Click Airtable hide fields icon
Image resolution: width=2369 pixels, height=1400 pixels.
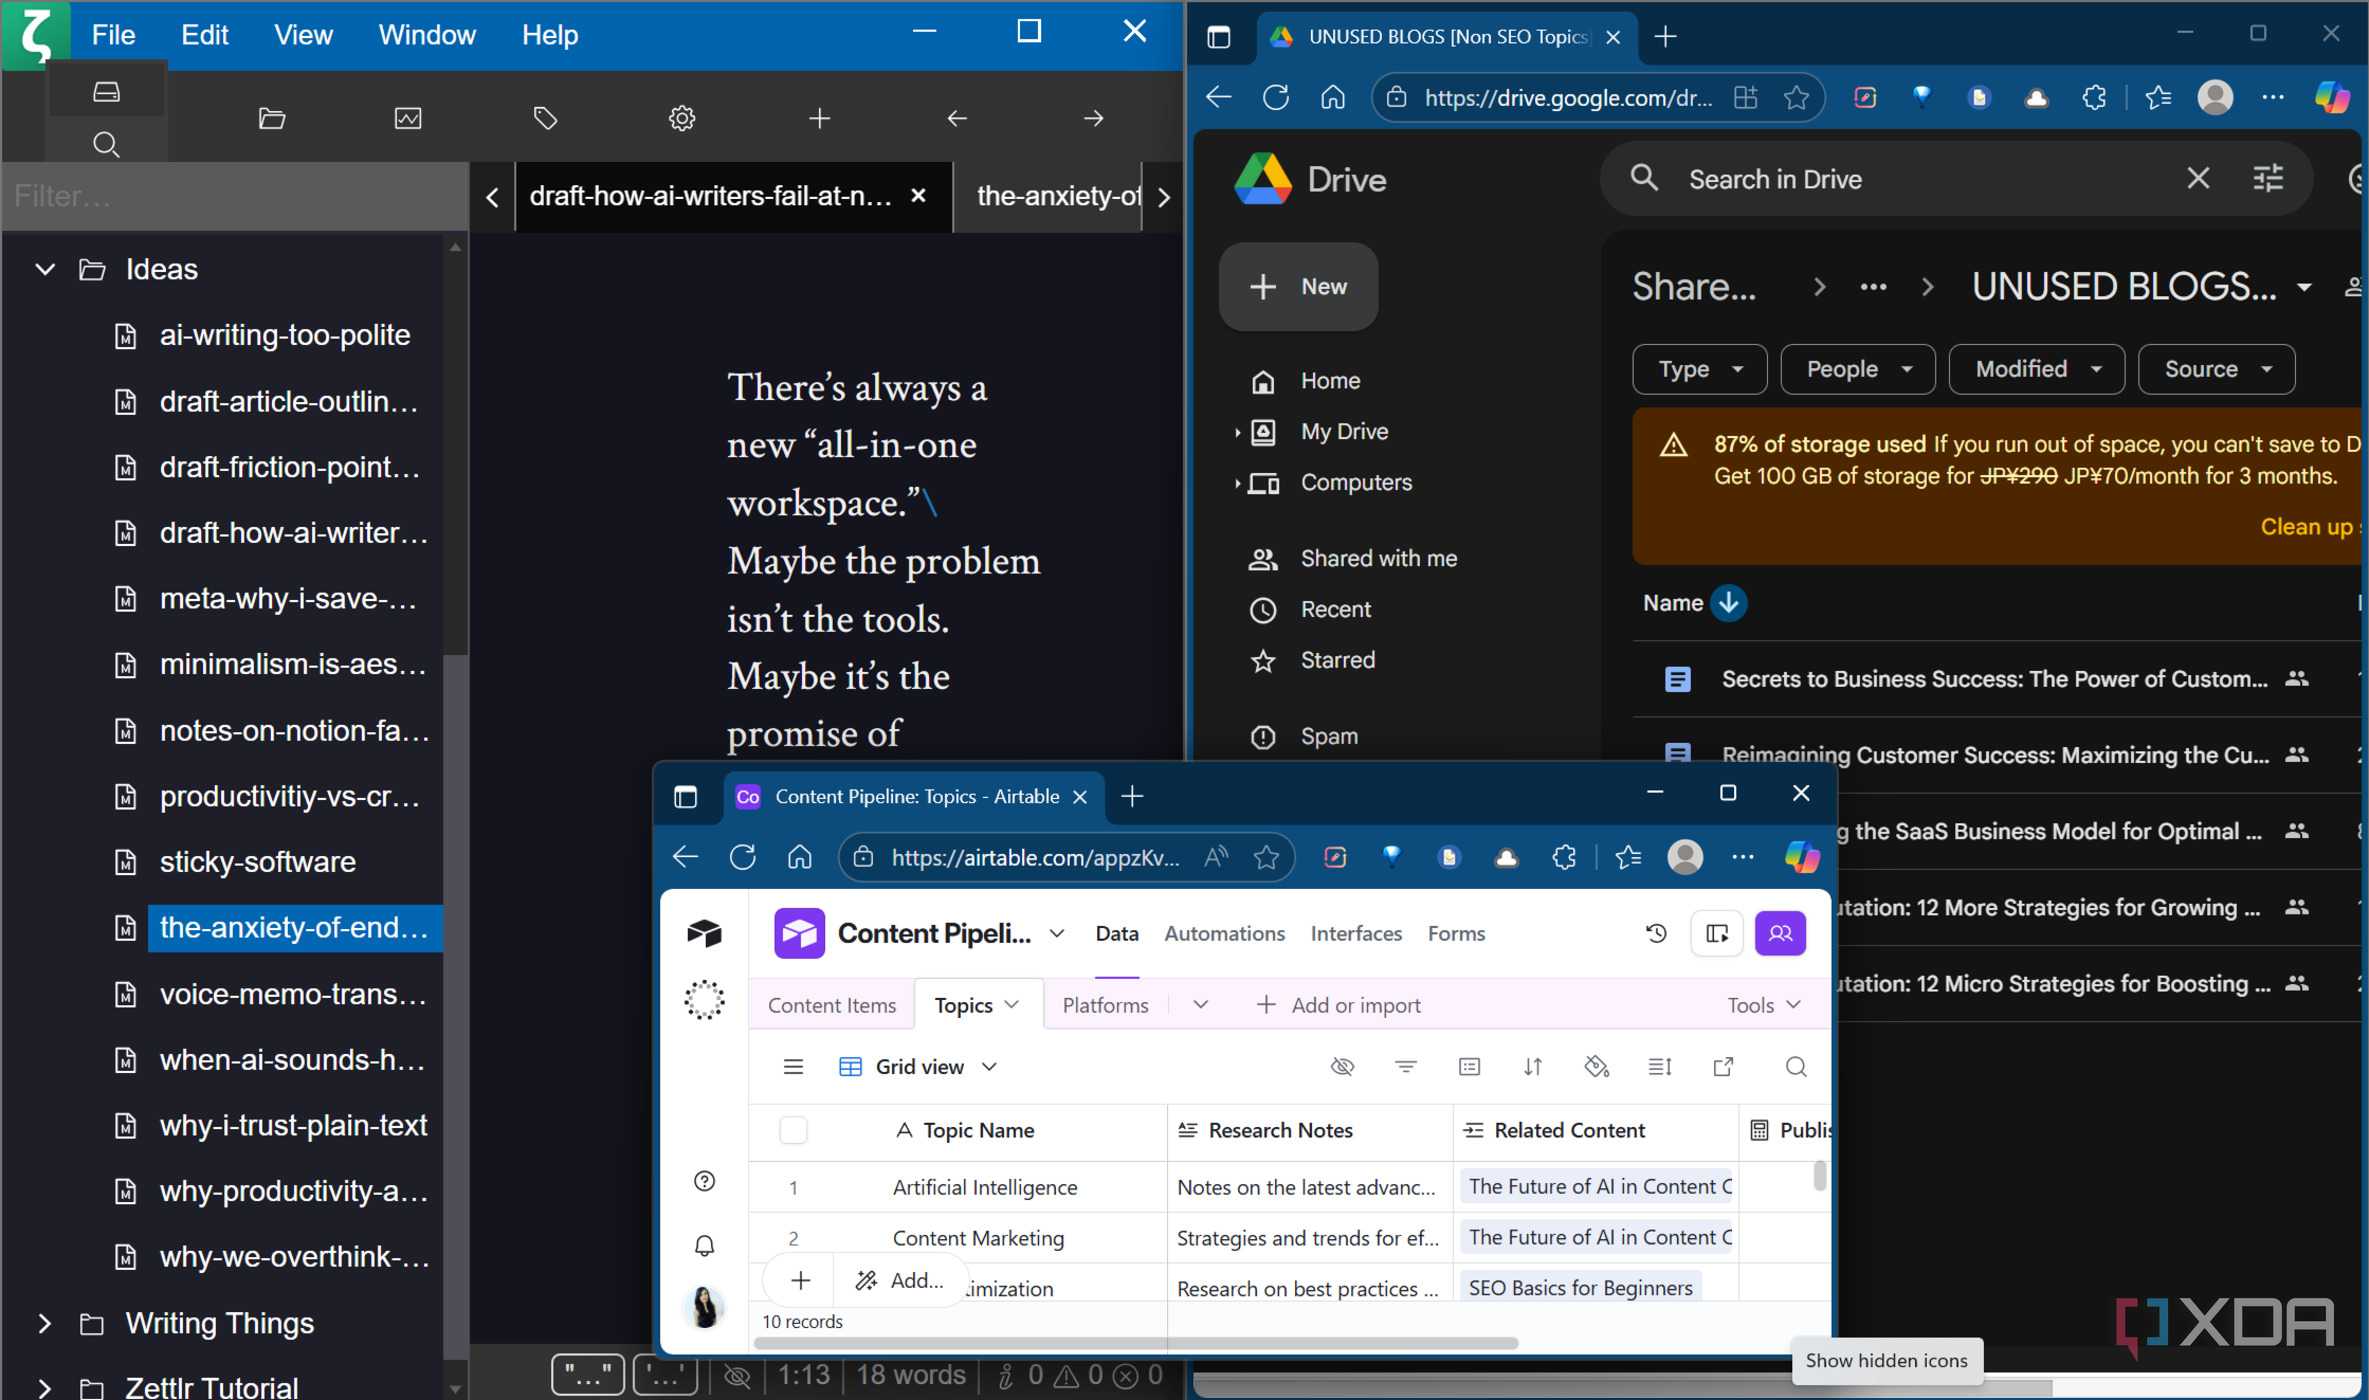(1342, 1067)
